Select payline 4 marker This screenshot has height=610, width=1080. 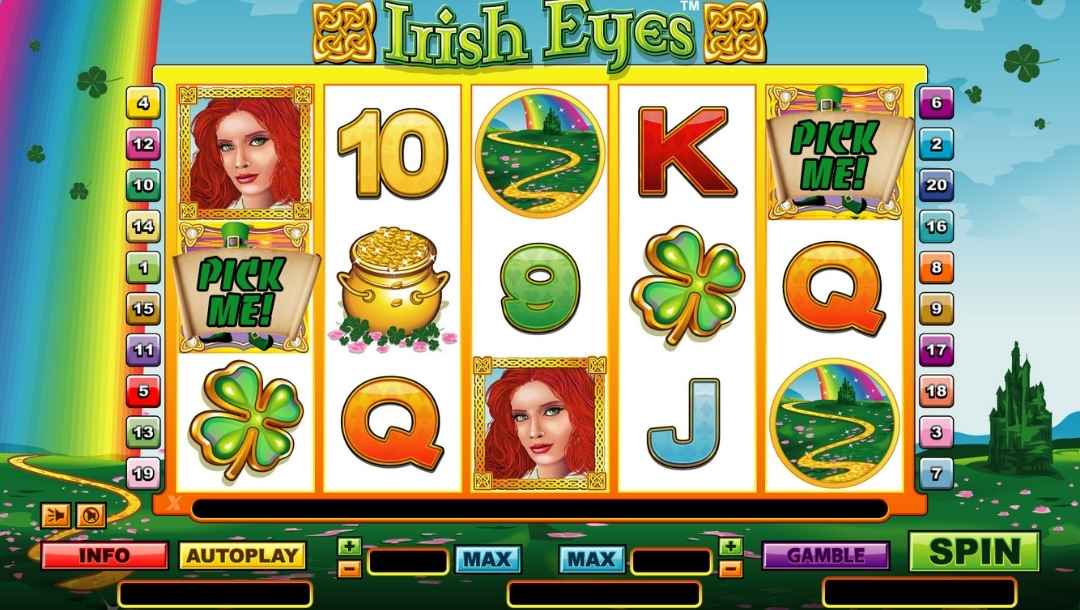coord(143,103)
